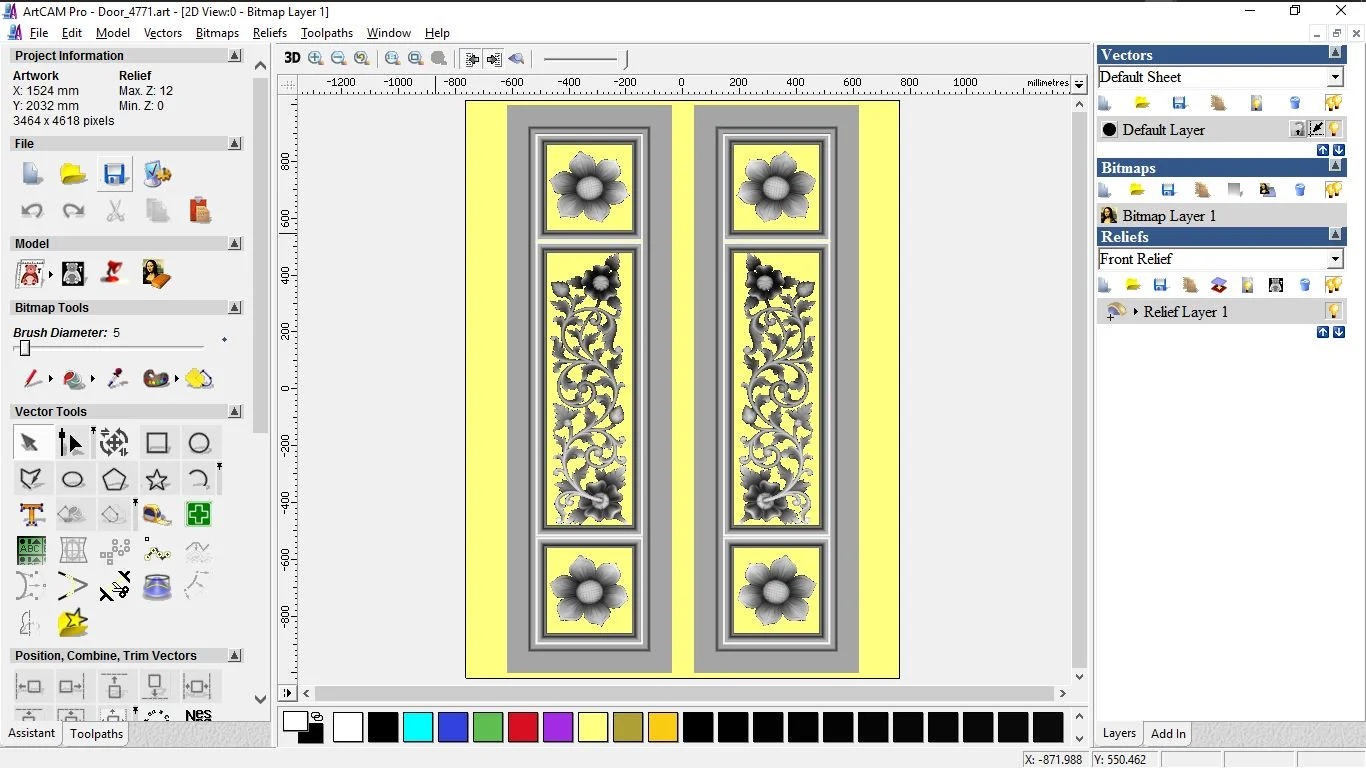This screenshot has height=768, width=1366.
Task: Toggle Default Layer visibility bulb
Action: (x=1334, y=129)
